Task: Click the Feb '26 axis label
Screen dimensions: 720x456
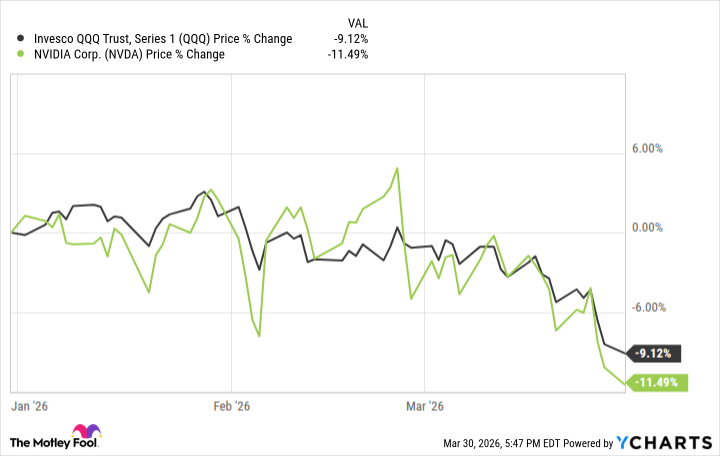Action: [x=231, y=406]
